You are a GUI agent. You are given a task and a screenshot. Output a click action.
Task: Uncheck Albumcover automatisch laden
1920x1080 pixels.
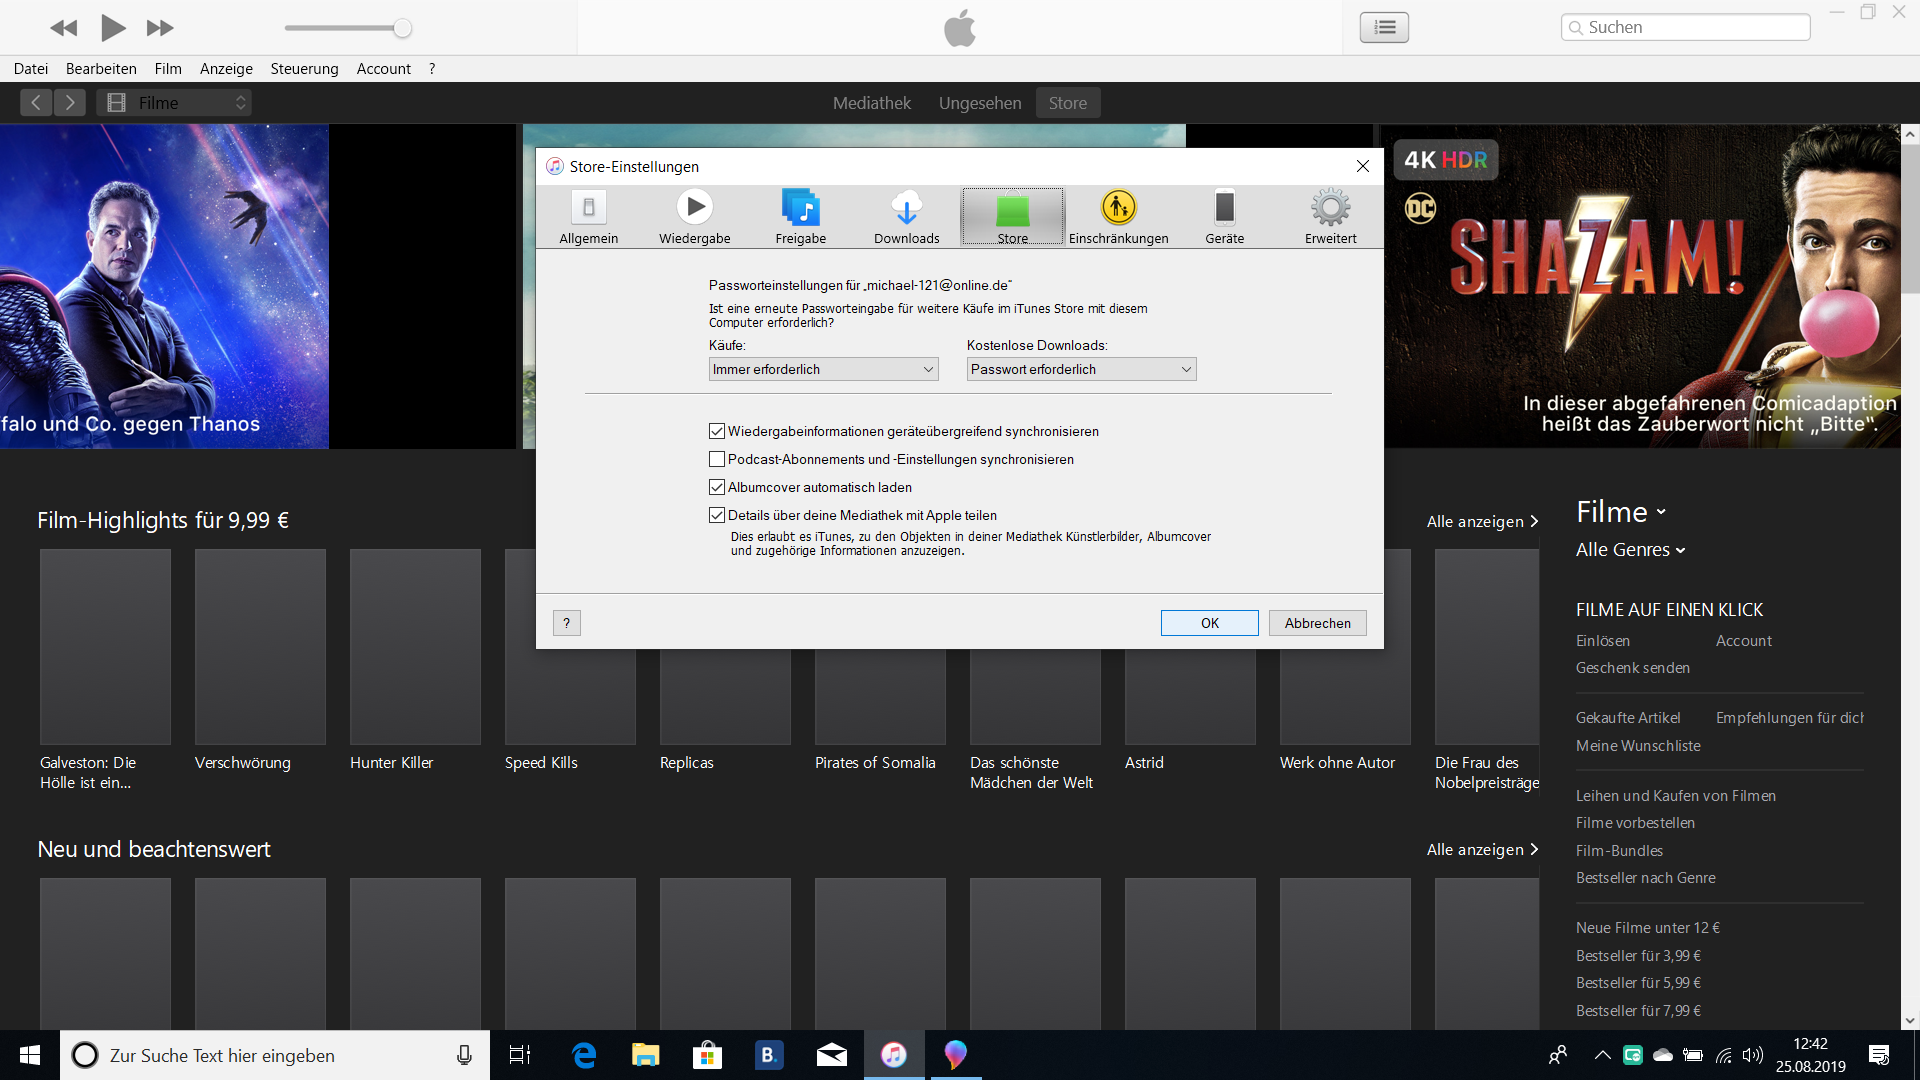point(717,487)
